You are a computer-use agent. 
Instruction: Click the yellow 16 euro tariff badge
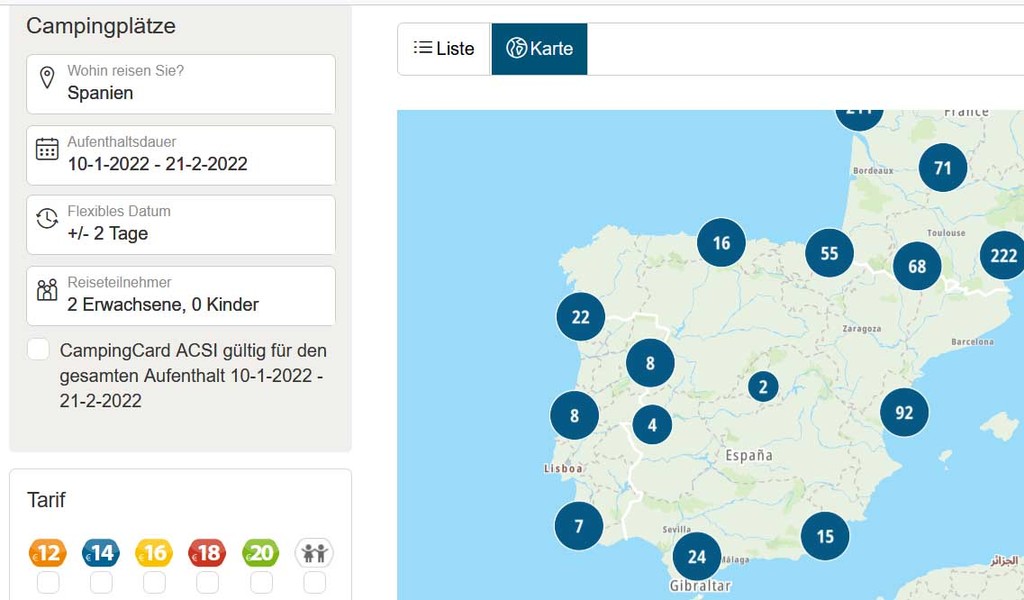[x=154, y=553]
